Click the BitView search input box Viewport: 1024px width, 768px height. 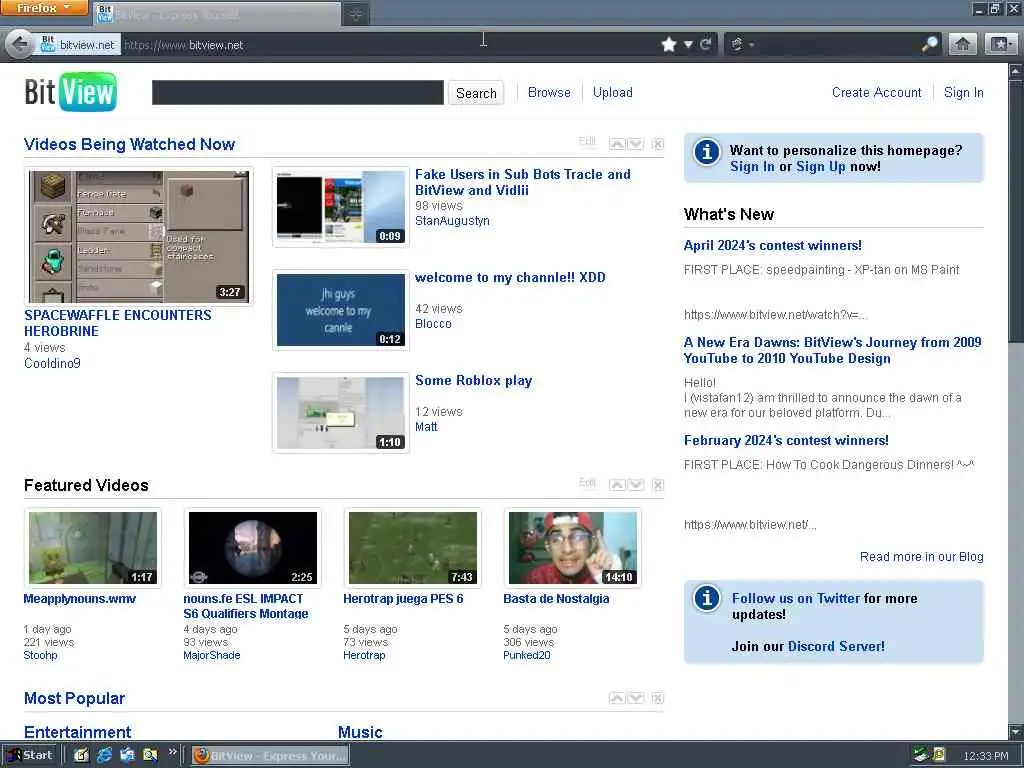[x=298, y=92]
